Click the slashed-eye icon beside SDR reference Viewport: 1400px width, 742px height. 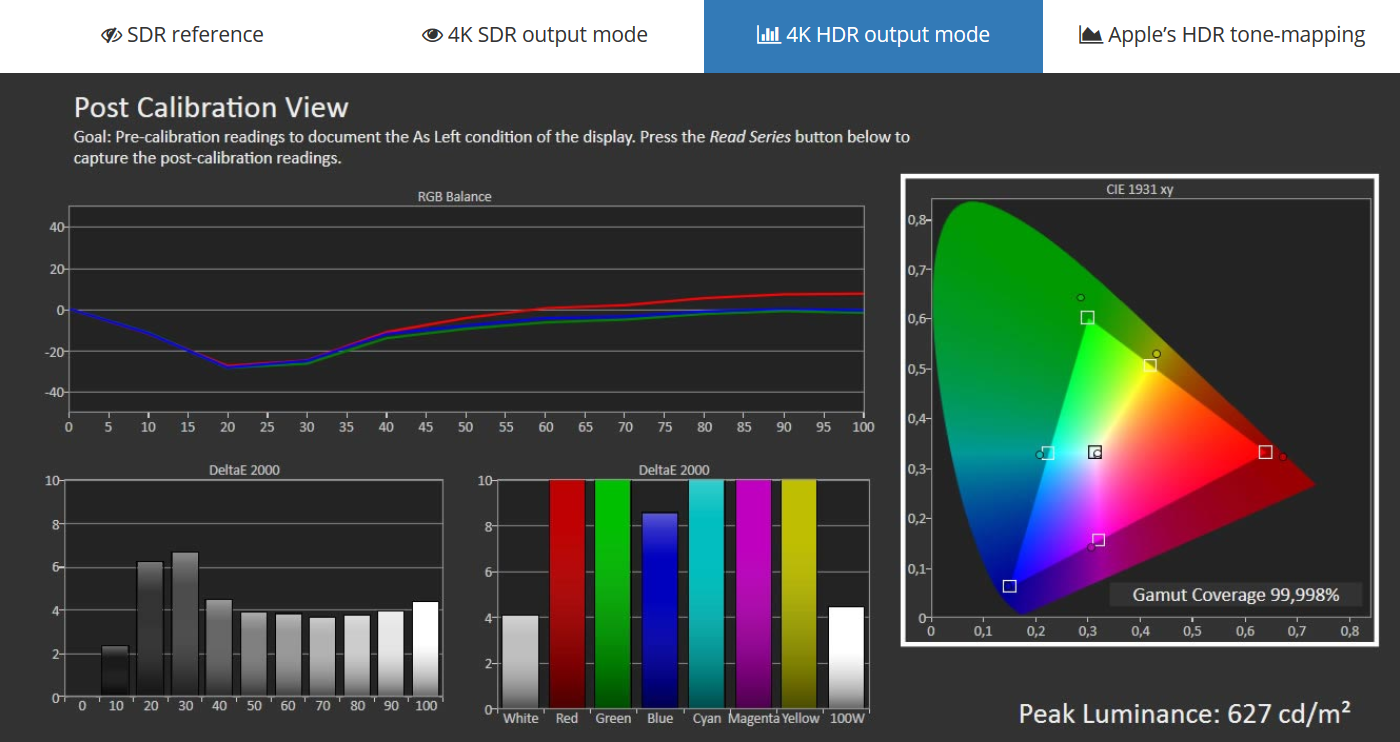coord(112,36)
